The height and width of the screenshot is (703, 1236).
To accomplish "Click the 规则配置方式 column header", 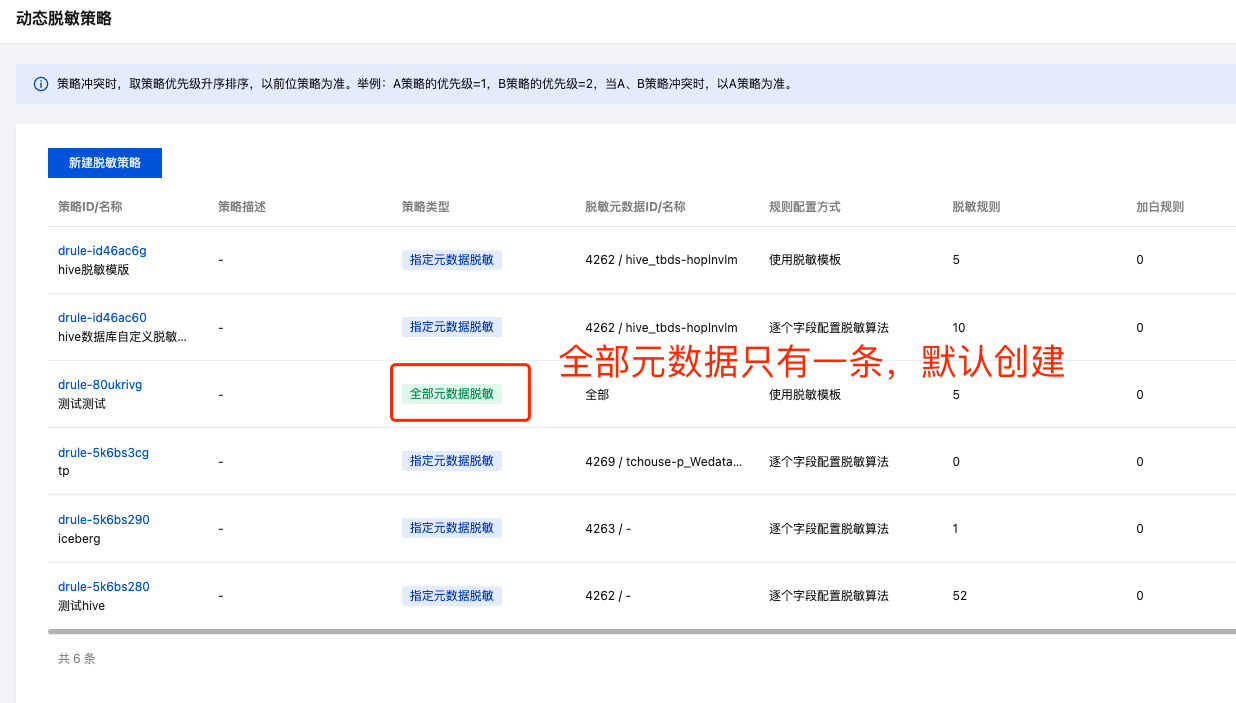I will (804, 207).
